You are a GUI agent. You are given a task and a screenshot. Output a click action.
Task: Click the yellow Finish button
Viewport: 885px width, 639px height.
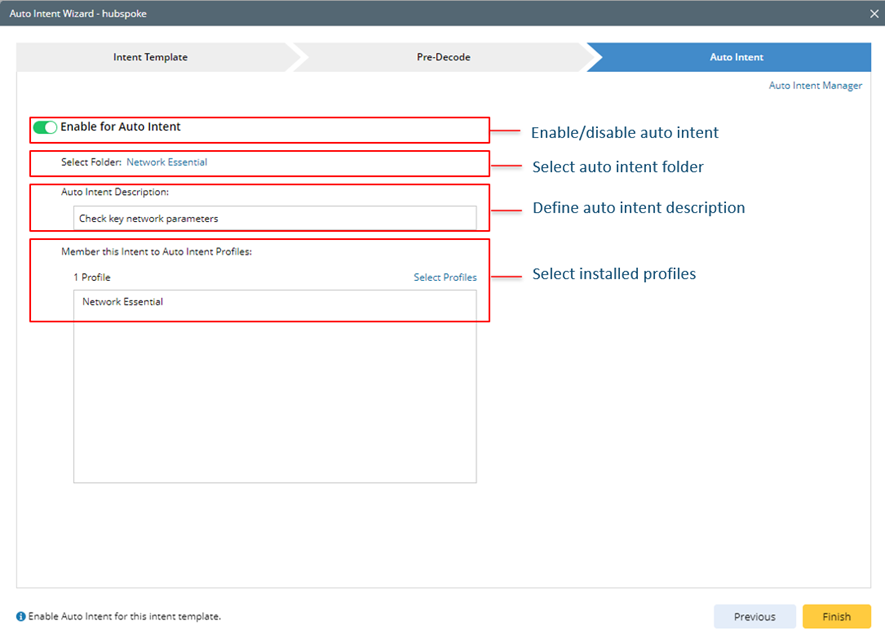tap(836, 617)
